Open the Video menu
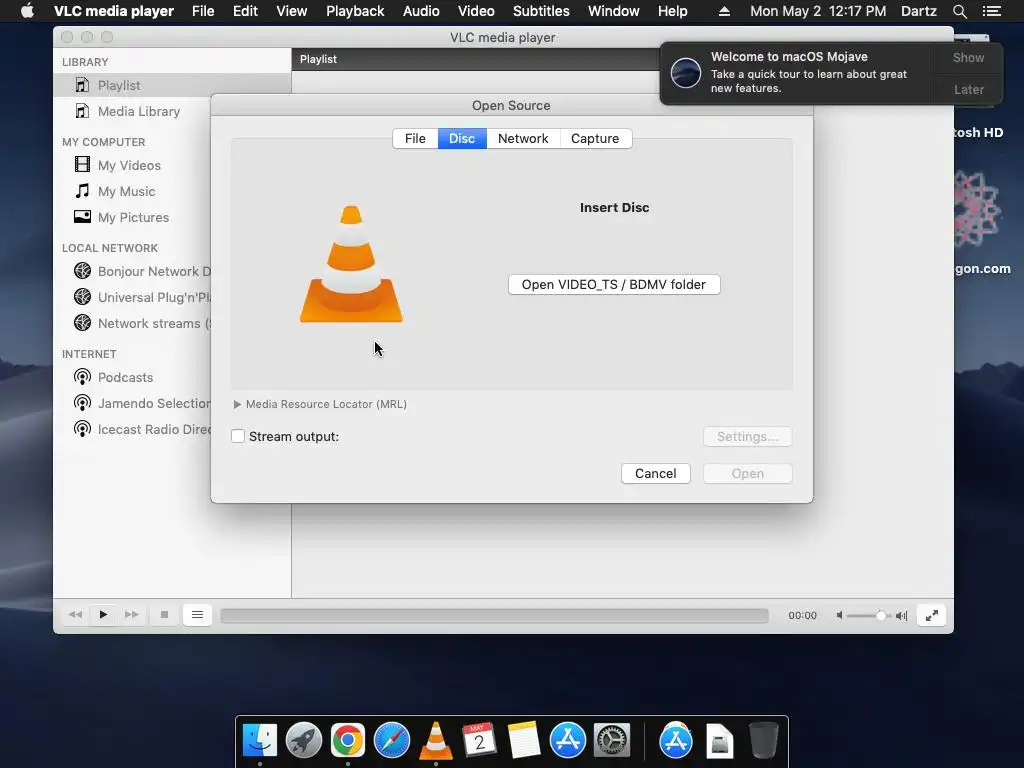1024x768 pixels. coord(476,11)
